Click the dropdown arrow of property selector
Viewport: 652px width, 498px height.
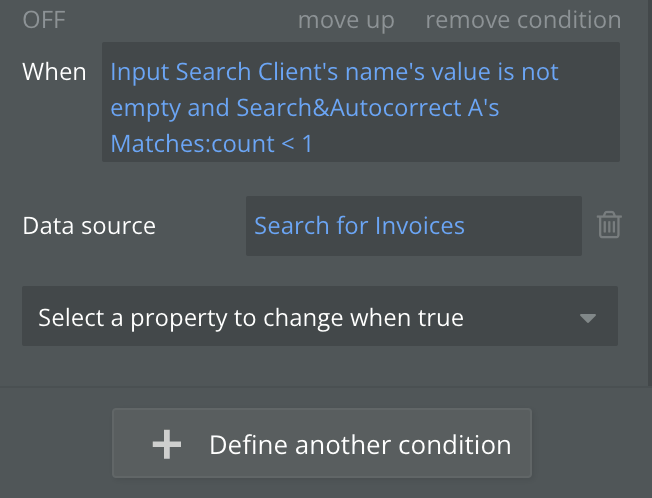click(x=588, y=319)
